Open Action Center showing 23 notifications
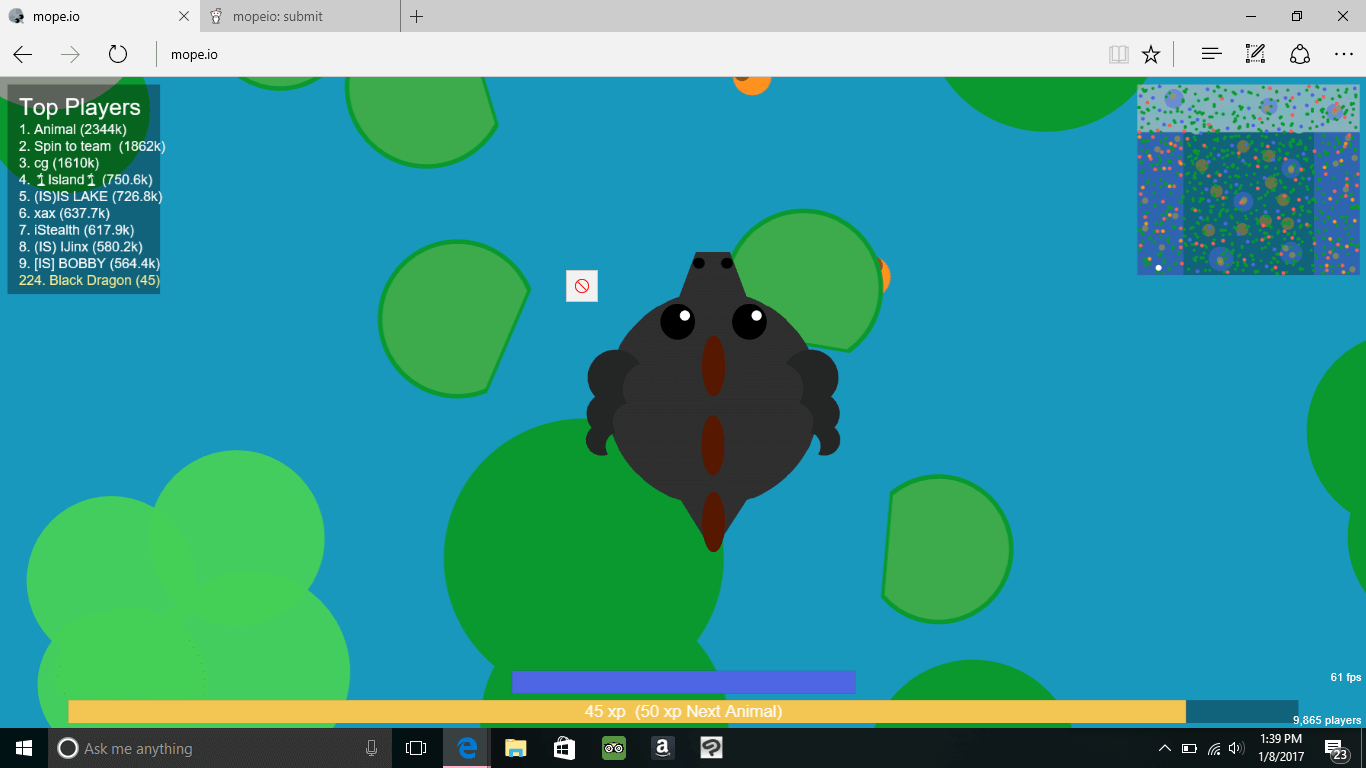Screen dimensions: 1366x768 1334,748
